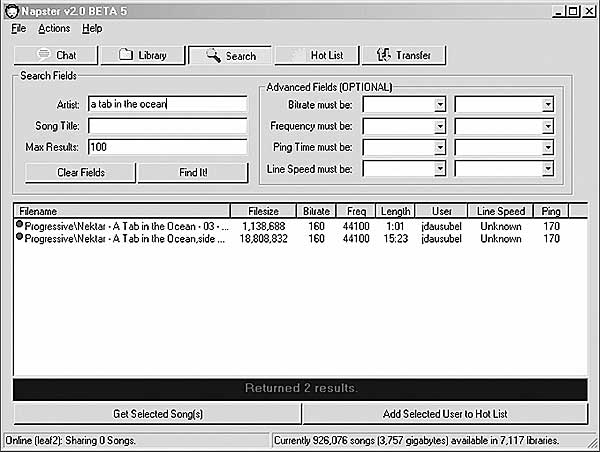Image resolution: width=600 pixels, height=452 pixels.
Task: Expand second Bitrate must be dropdown
Action: point(548,104)
